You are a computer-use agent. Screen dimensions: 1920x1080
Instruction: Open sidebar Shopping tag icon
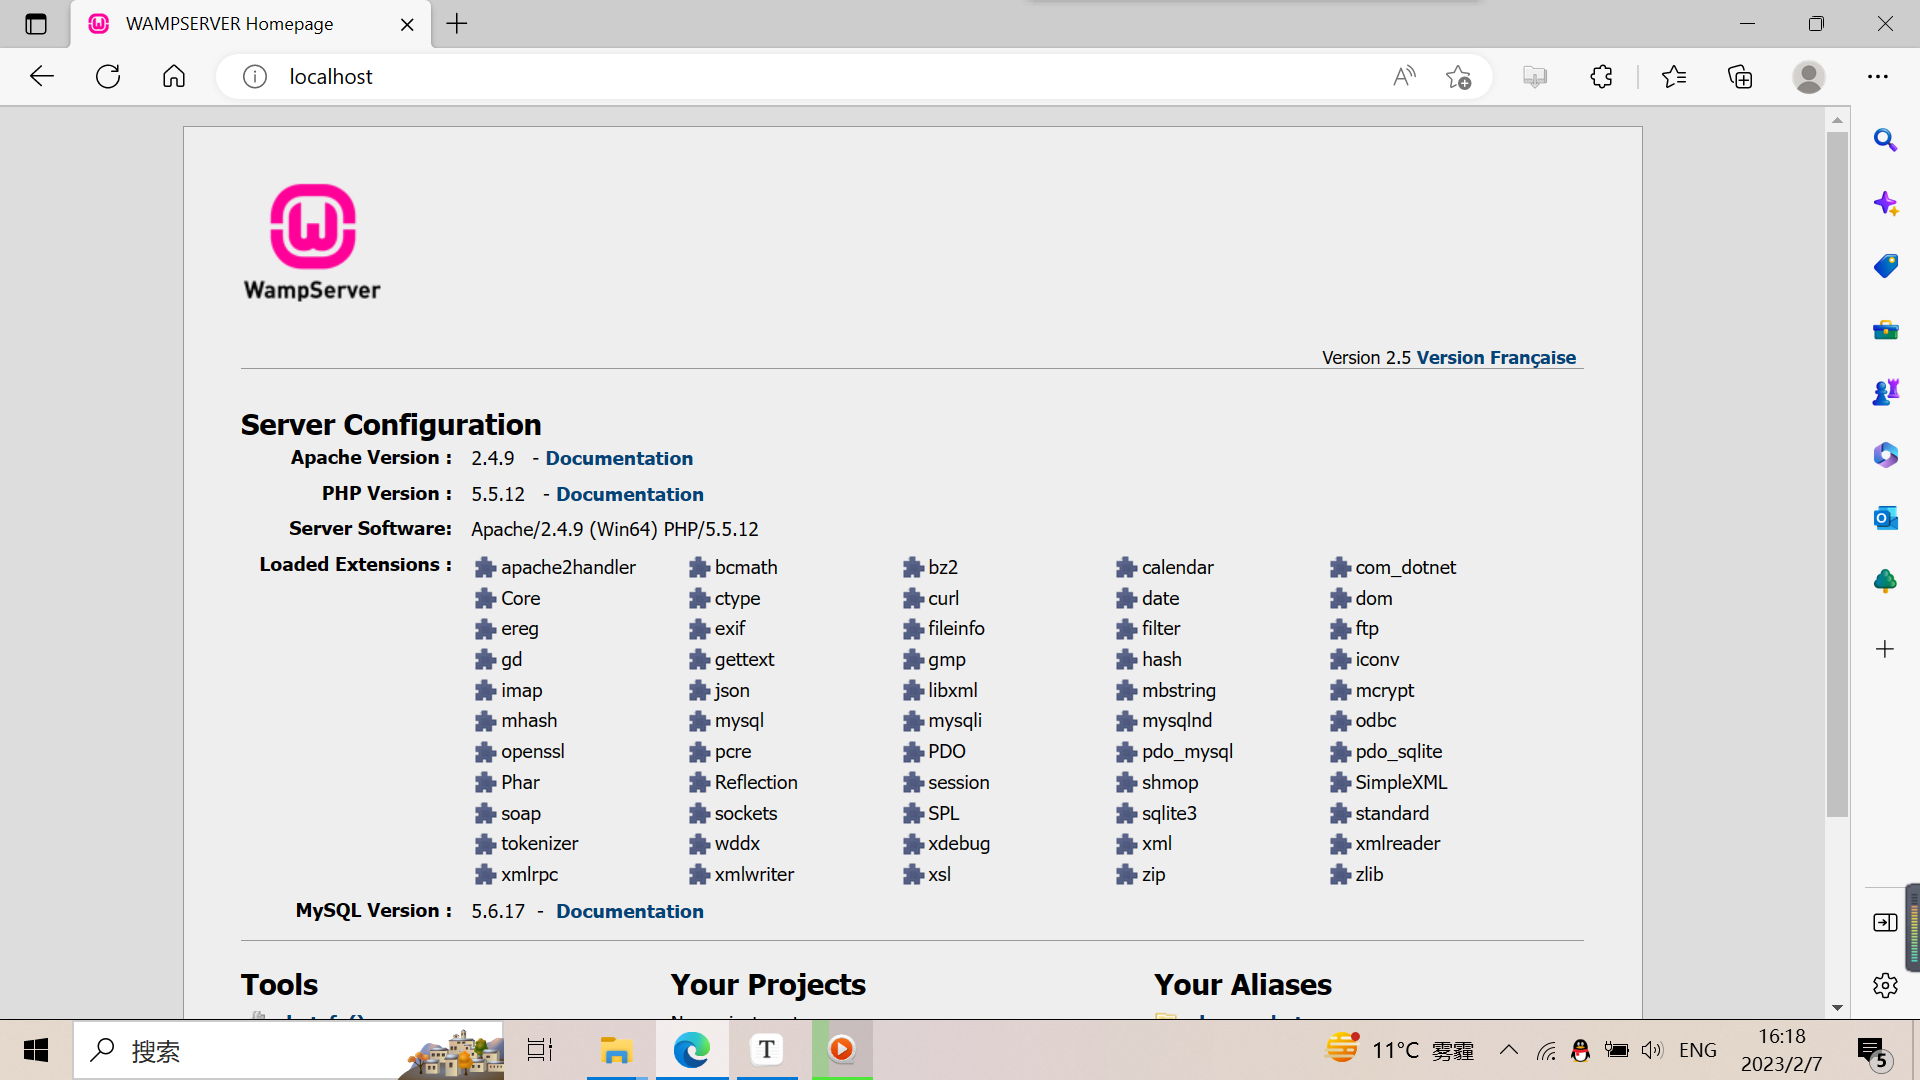[1885, 266]
